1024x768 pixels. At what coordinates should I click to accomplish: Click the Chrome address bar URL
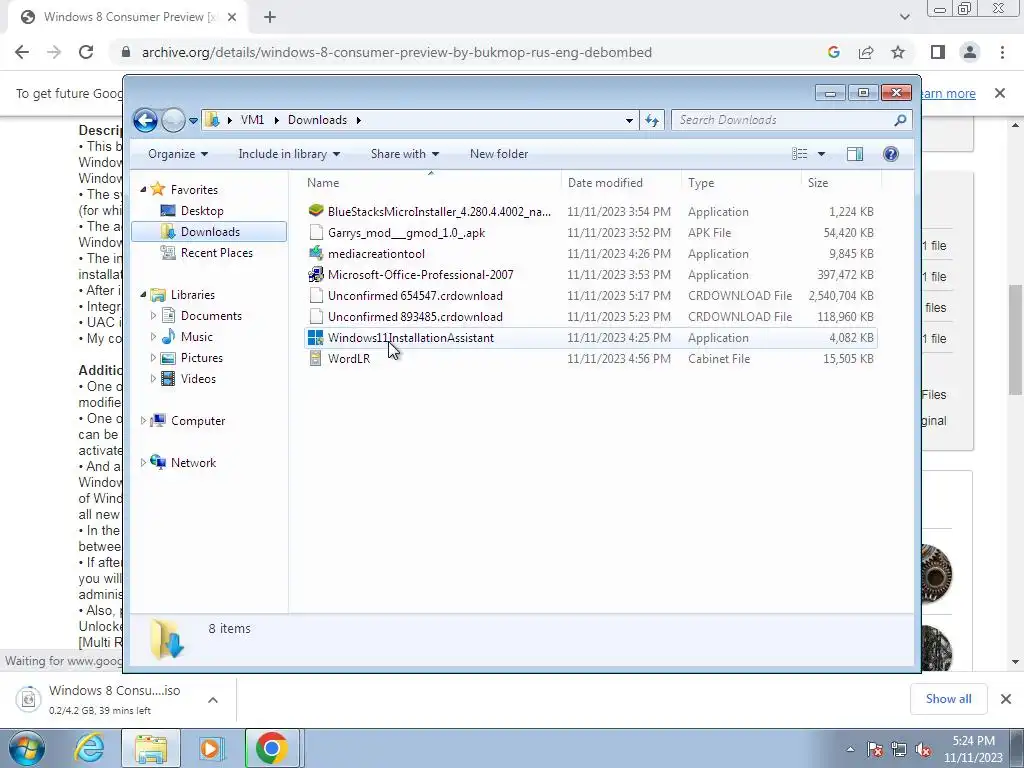(396, 52)
